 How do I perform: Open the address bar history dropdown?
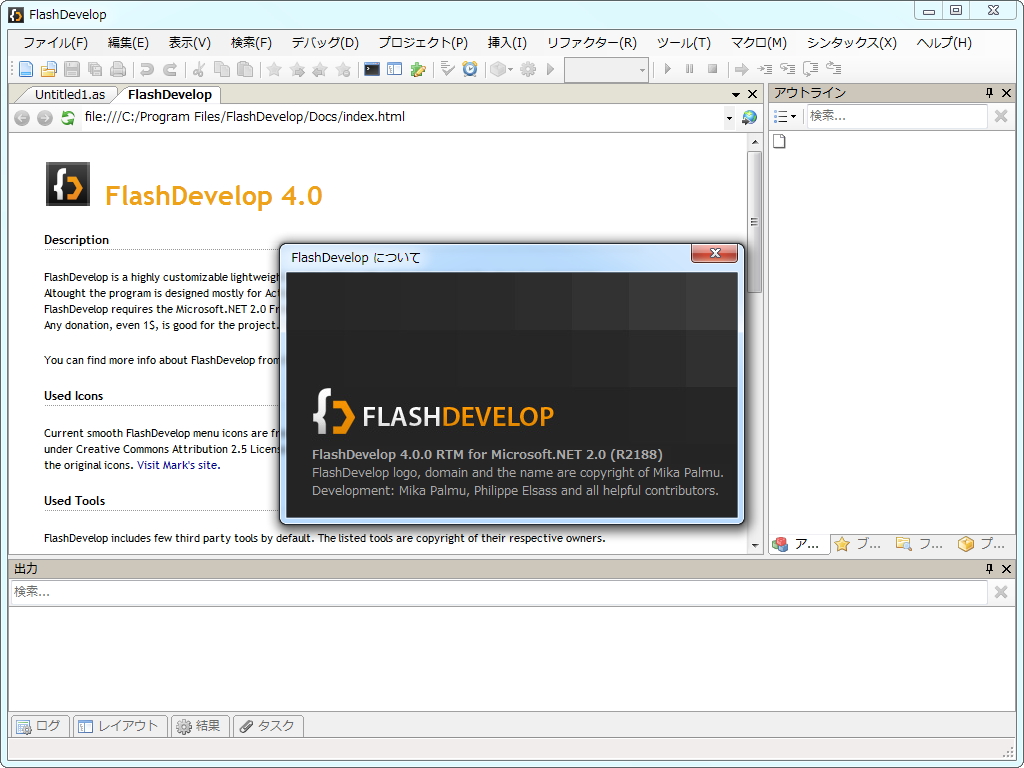729,116
